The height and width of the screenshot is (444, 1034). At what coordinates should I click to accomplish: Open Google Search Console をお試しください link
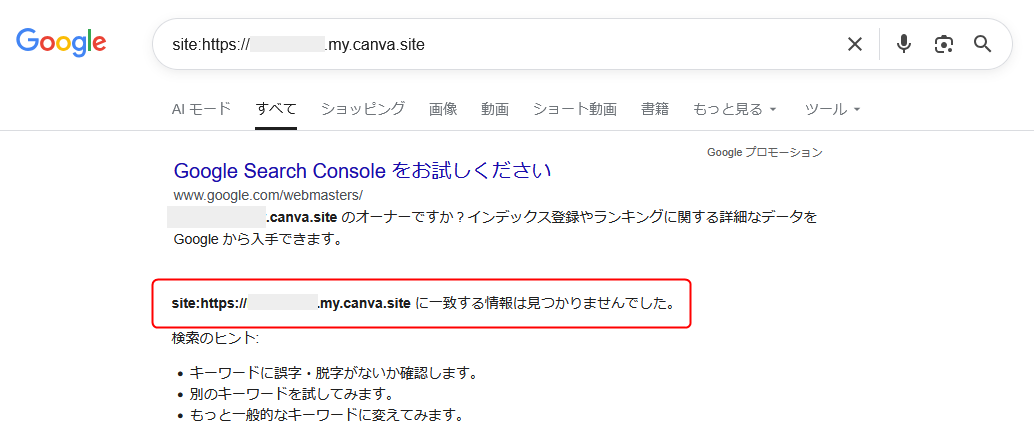362,170
